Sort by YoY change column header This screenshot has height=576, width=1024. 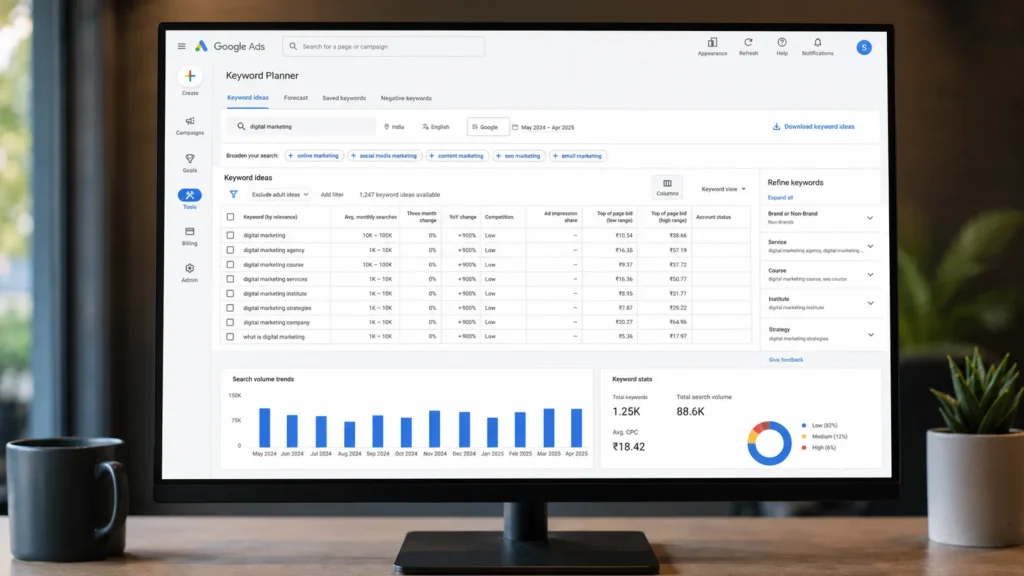(462, 217)
